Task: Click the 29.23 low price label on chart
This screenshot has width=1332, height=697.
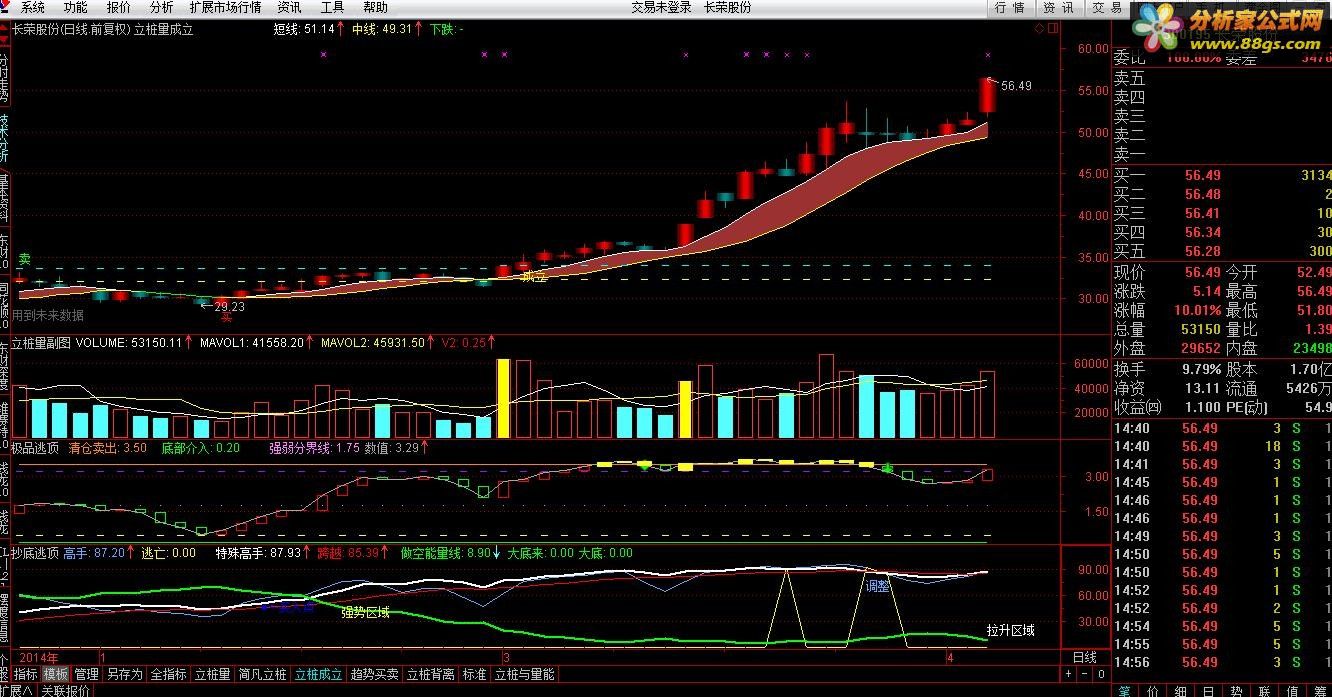Action: (x=229, y=307)
